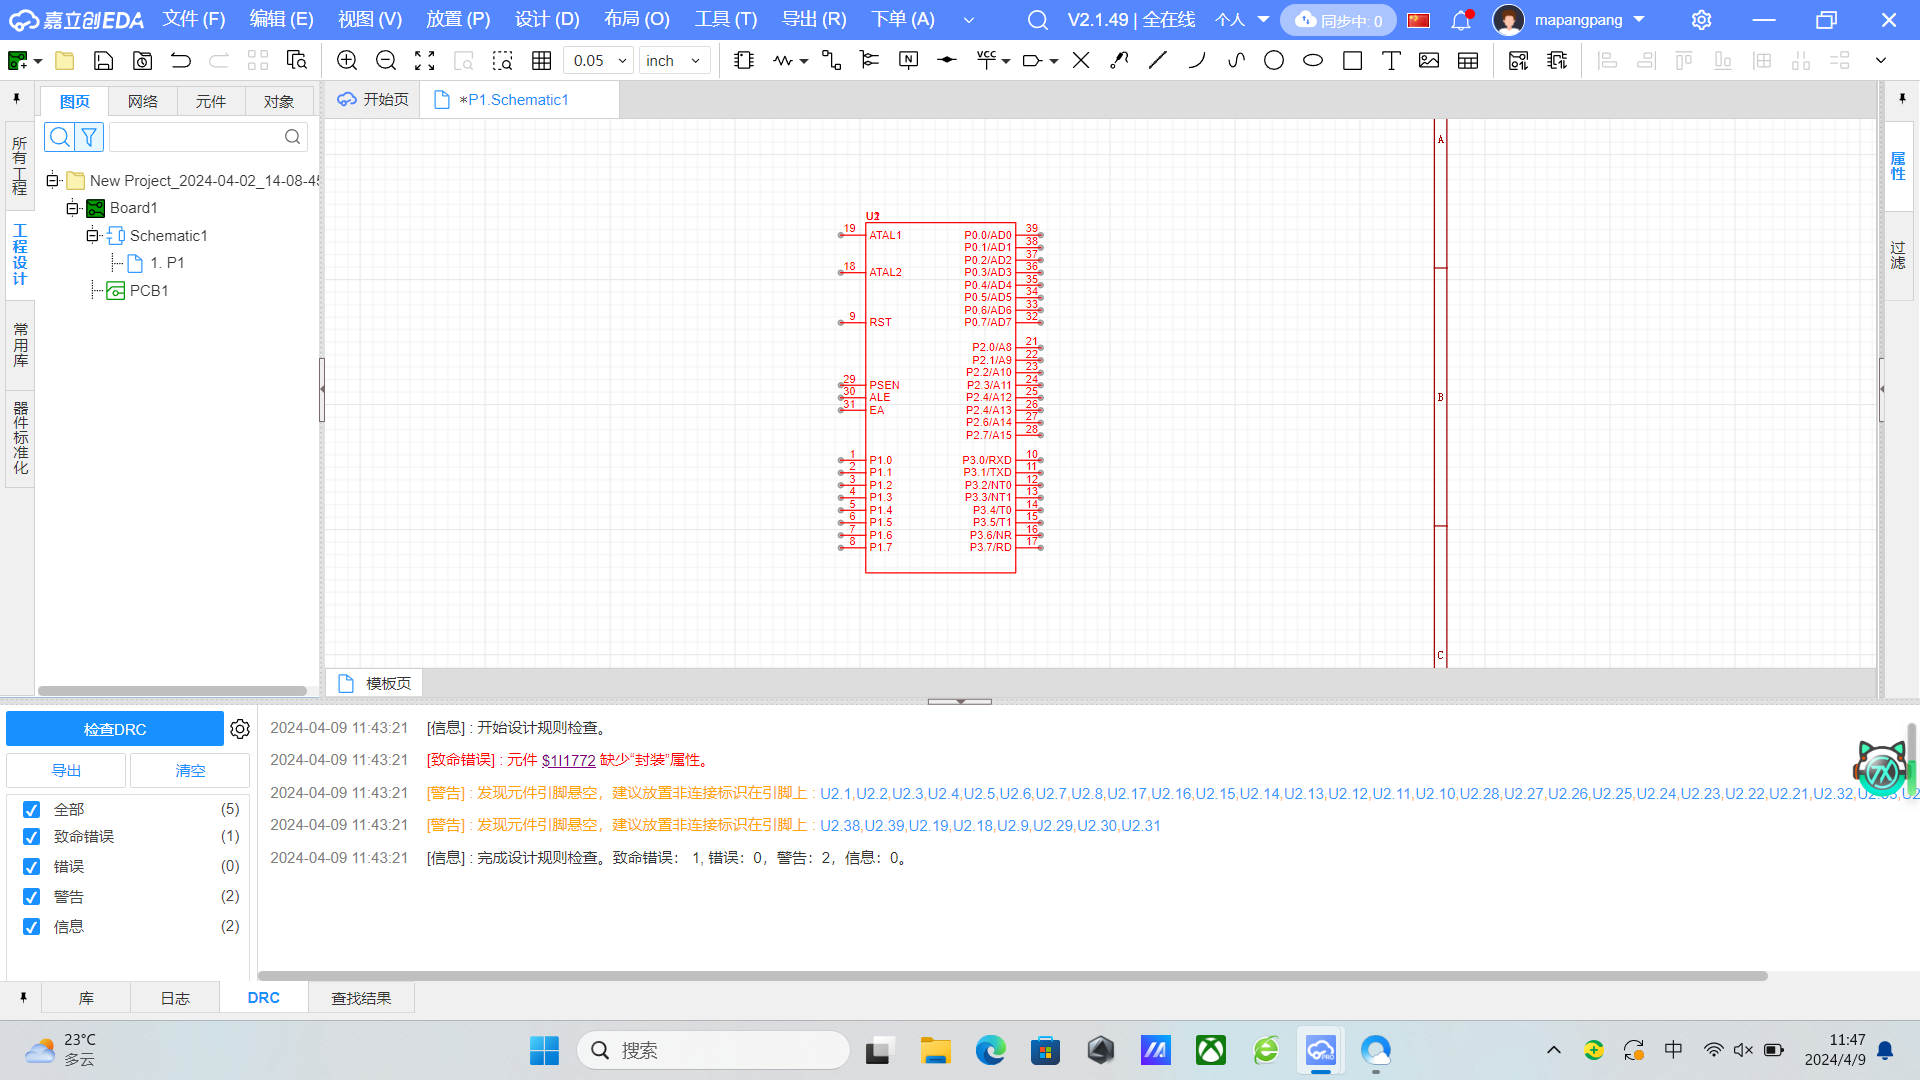Screen dimensions: 1920x1080
Task: Click the 检查DRC button
Action: click(115, 729)
